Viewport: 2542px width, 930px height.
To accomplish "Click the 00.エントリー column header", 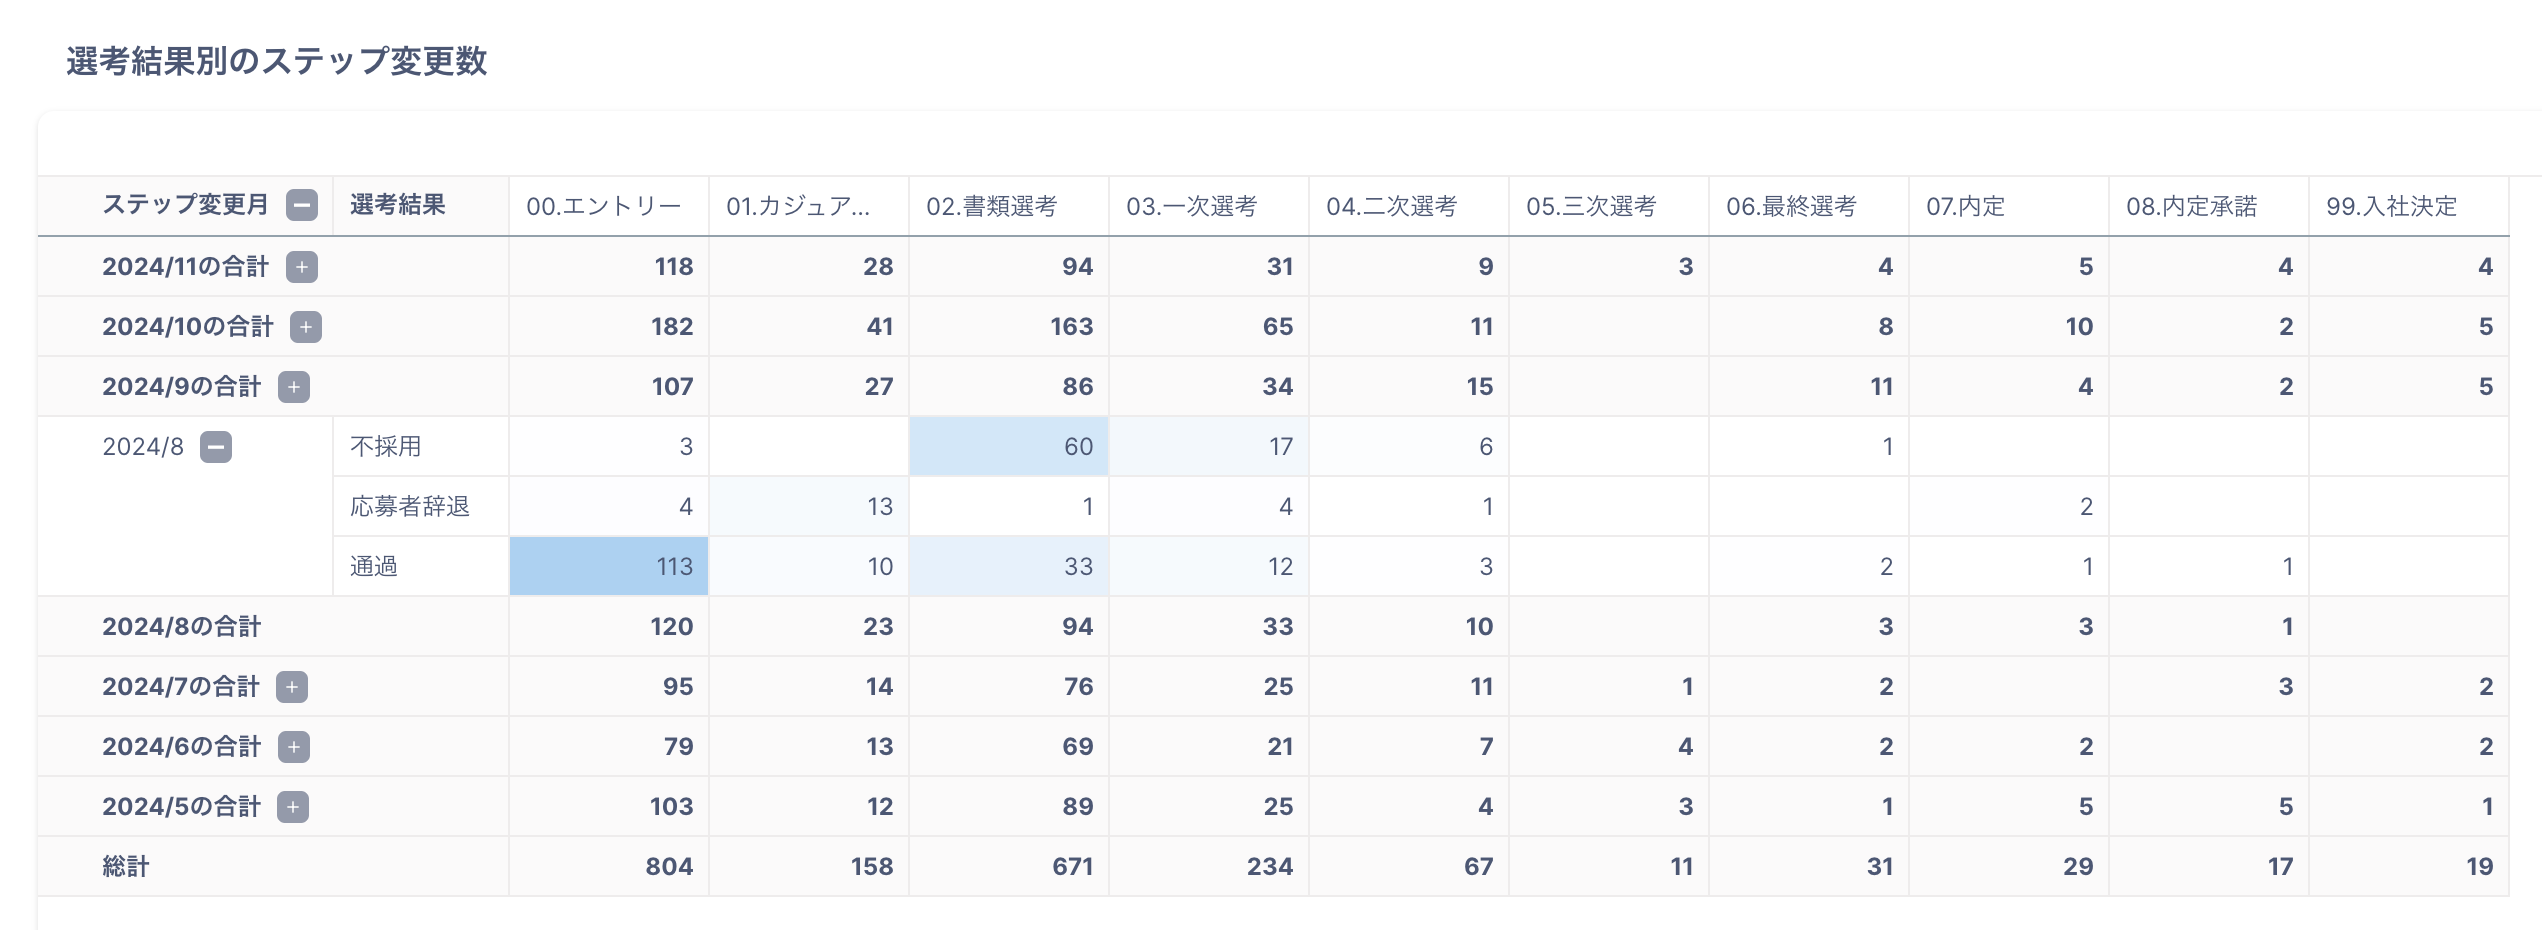I will click(x=603, y=207).
